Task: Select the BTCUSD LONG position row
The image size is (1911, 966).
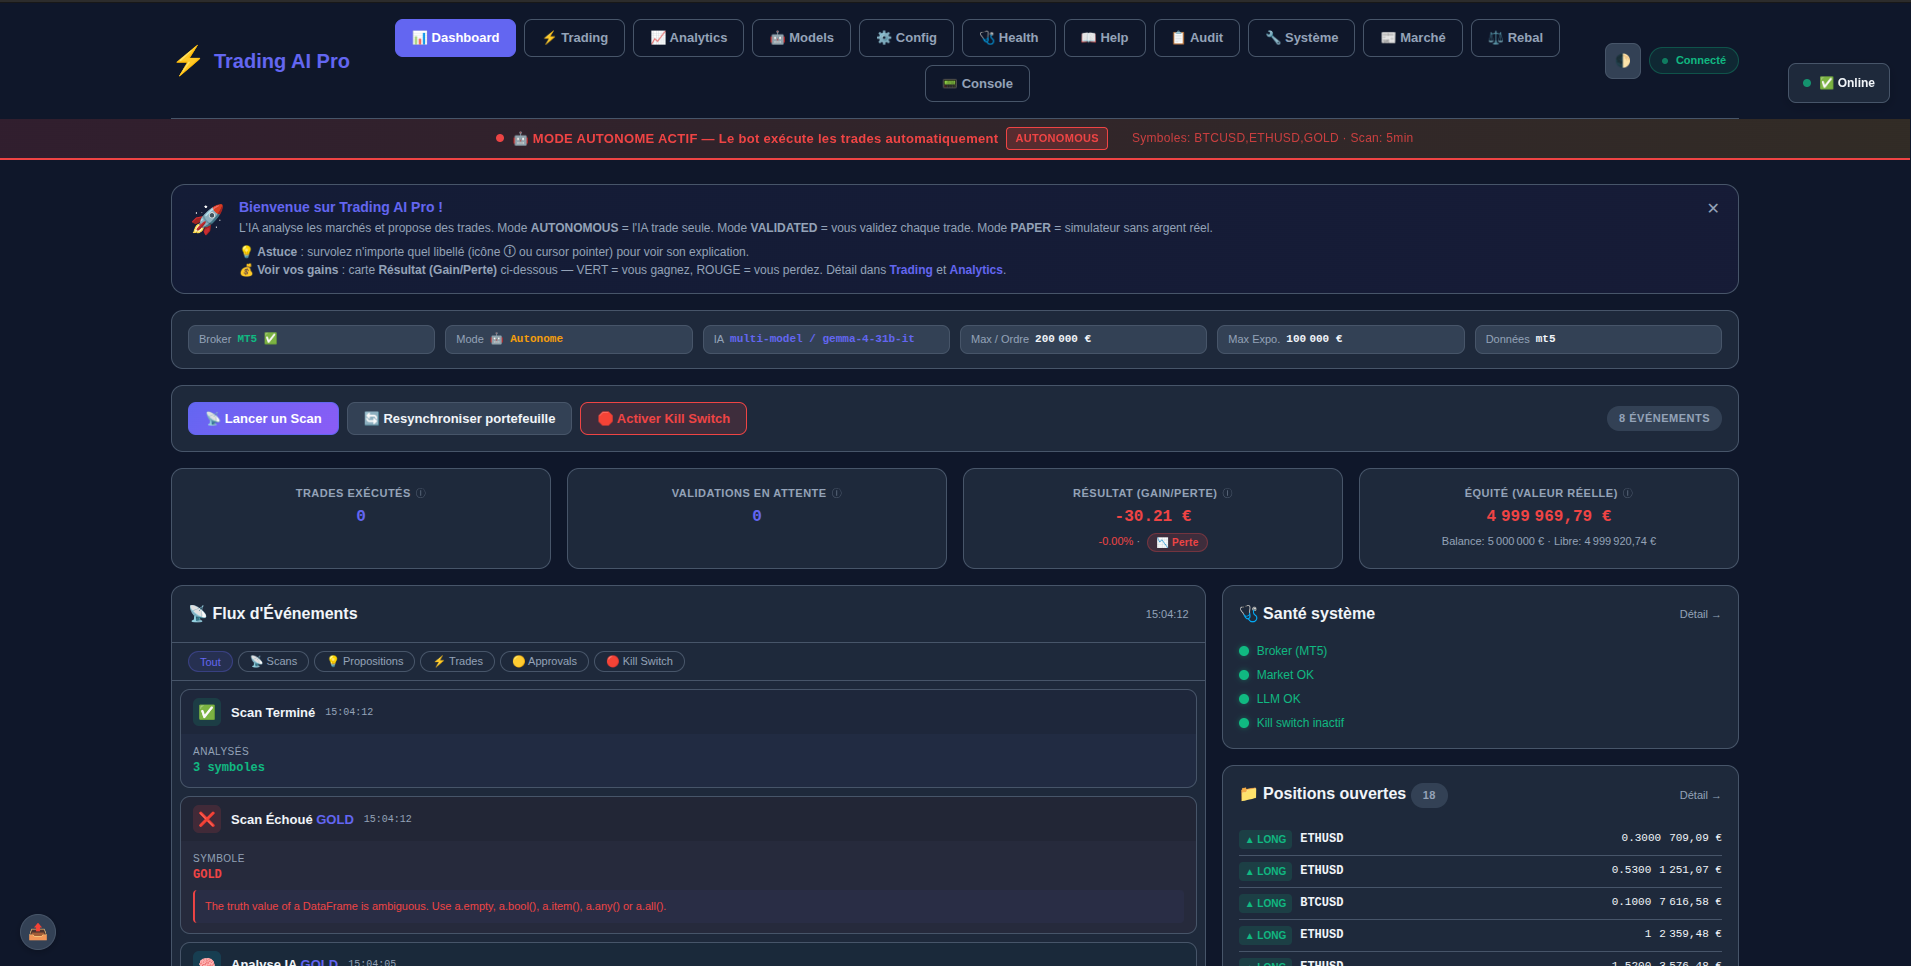Action: click(x=1480, y=903)
